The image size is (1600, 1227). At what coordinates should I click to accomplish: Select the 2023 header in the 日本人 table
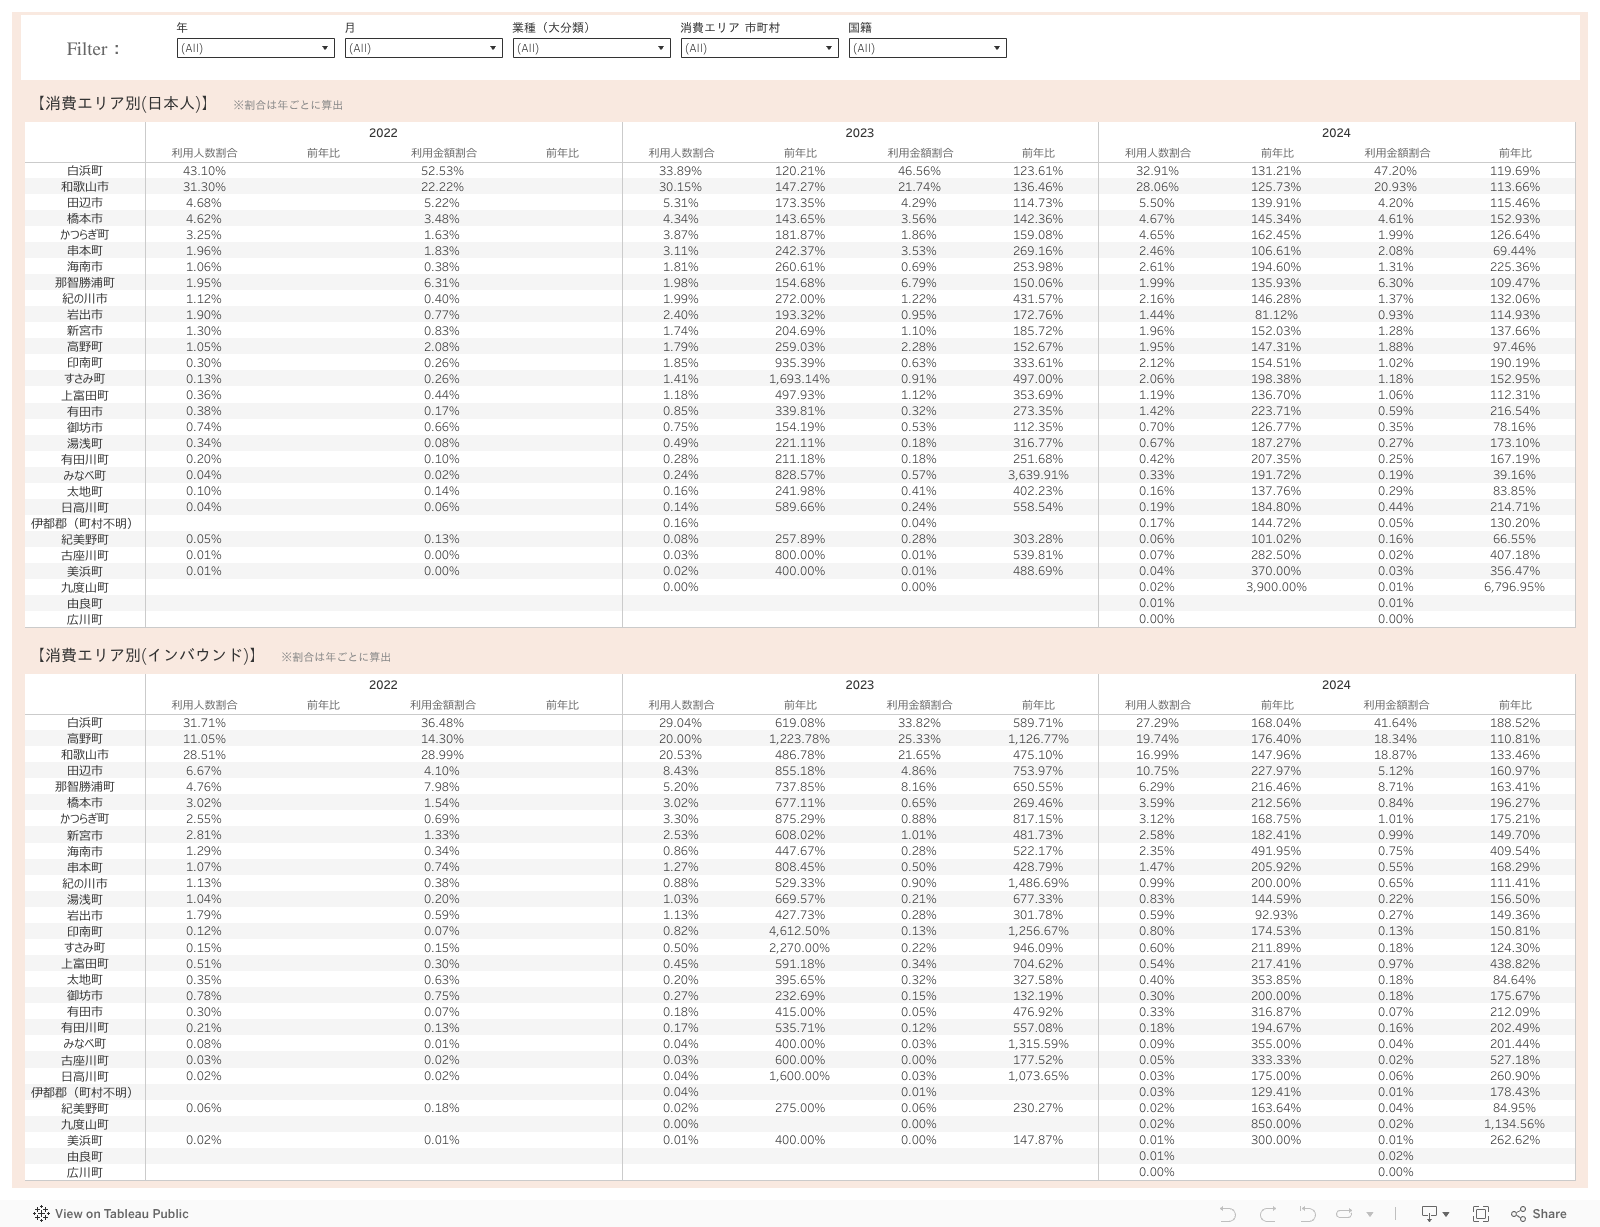click(860, 133)
